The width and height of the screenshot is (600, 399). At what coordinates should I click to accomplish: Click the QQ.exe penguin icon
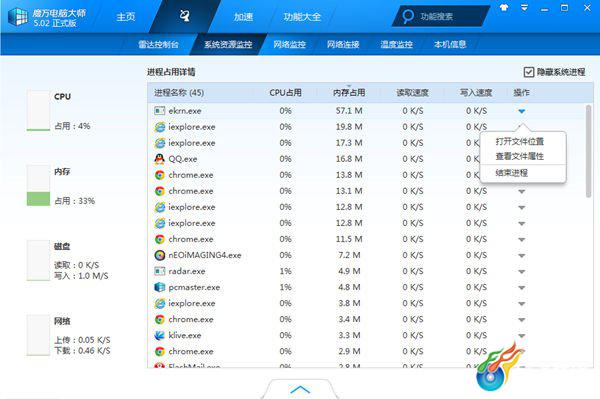click(x=159, y=159)
